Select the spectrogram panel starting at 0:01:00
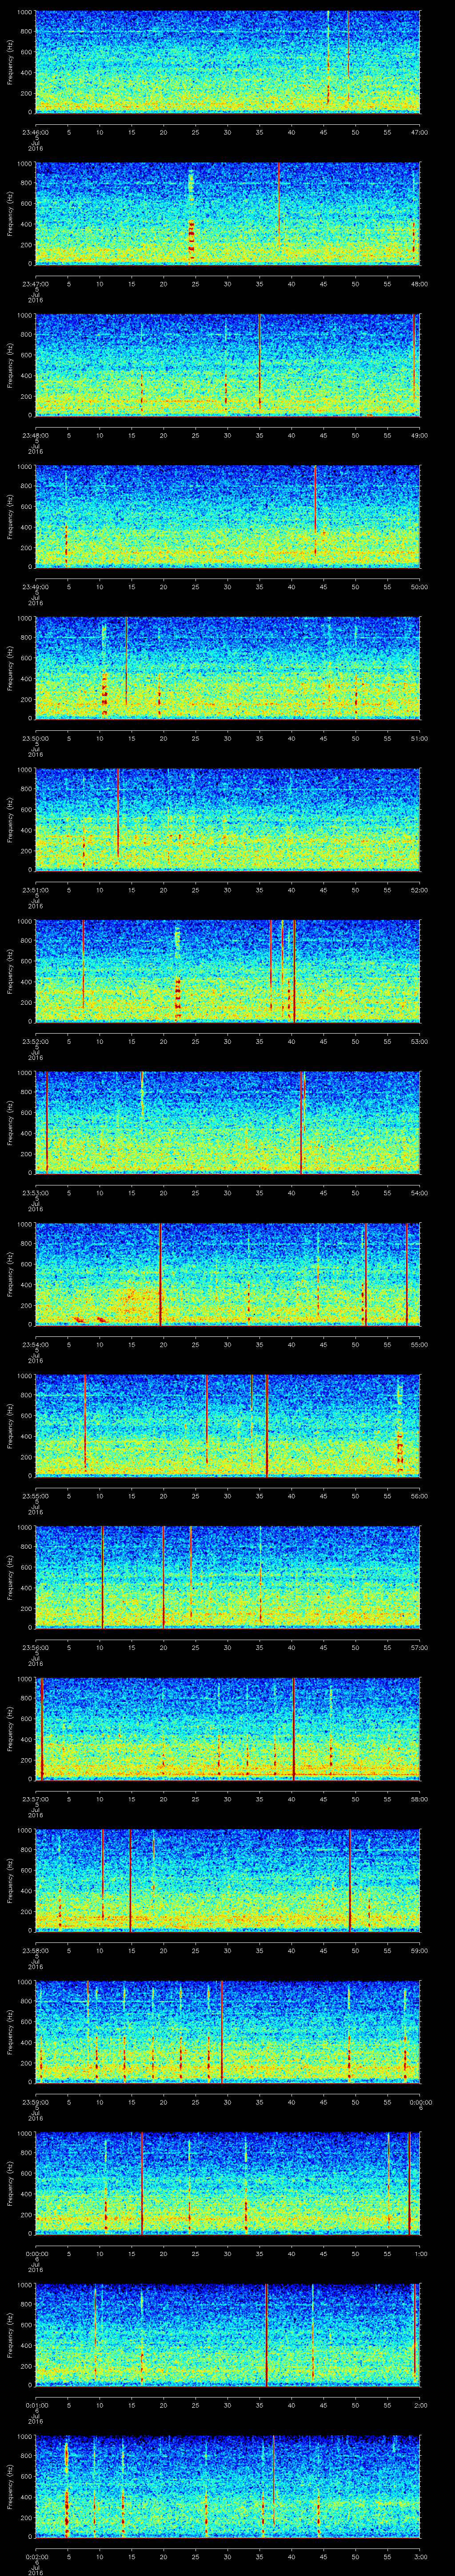This screenshot has width=455, height=2576. tap(228, 2334)
